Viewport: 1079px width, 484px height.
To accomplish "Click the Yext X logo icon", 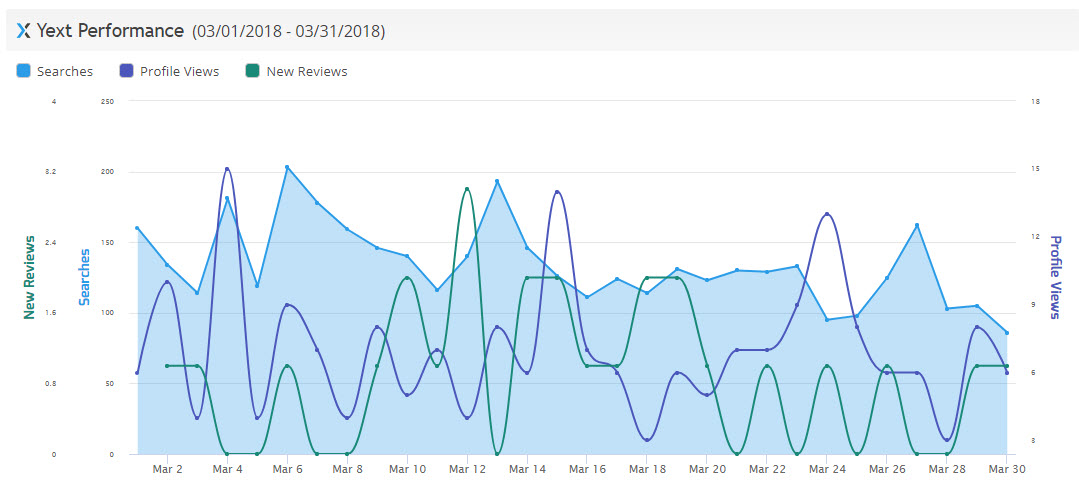I will [24, 31].
